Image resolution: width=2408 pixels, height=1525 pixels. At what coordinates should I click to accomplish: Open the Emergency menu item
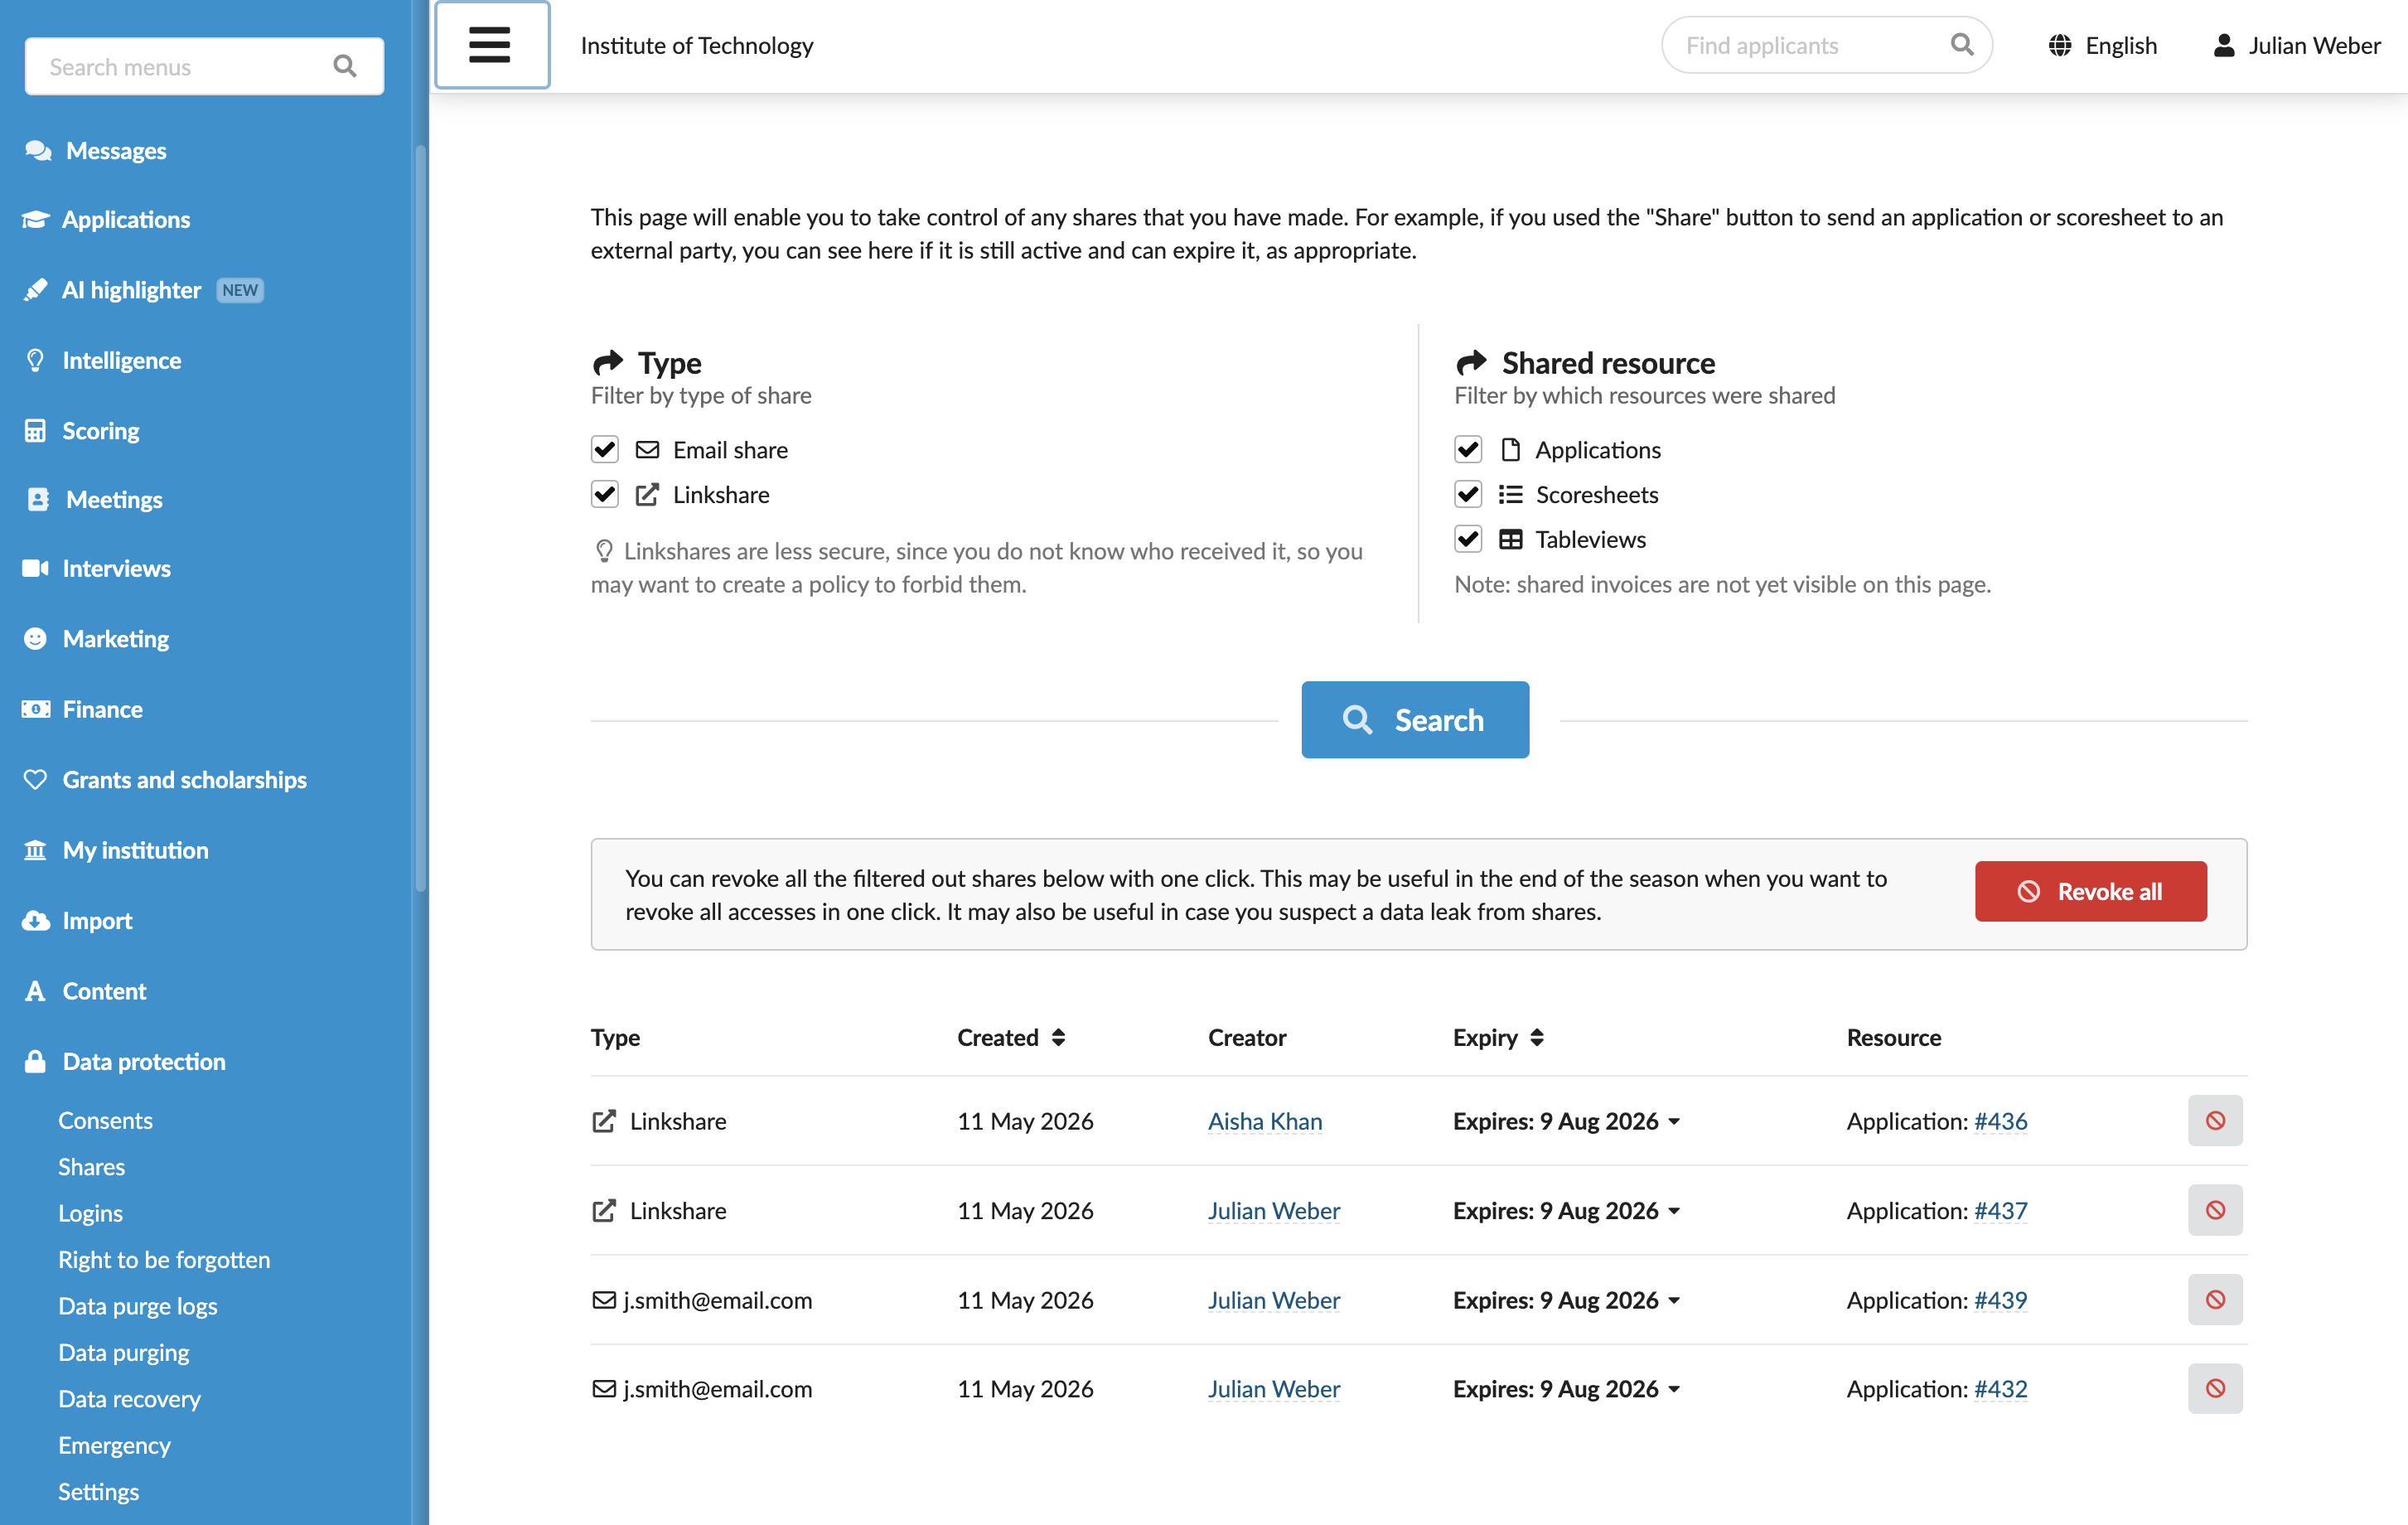pos(114,1445)
